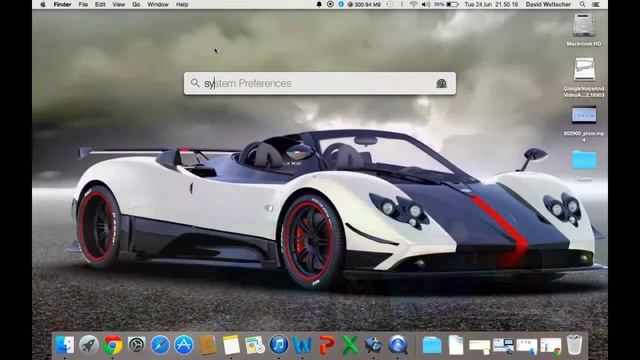Open the Wi-Fi status menu

(413, 4)
